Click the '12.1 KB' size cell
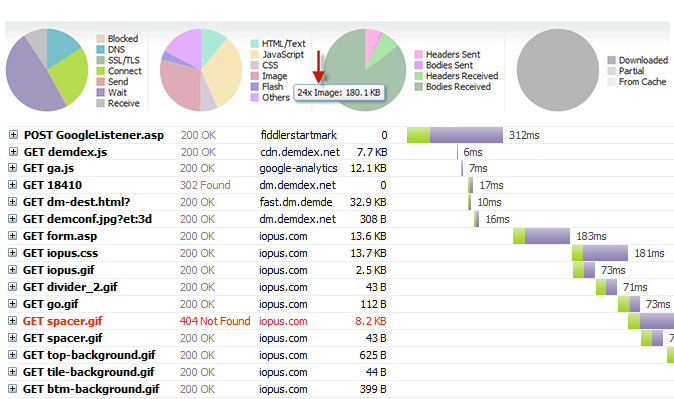 click(368, 168)
